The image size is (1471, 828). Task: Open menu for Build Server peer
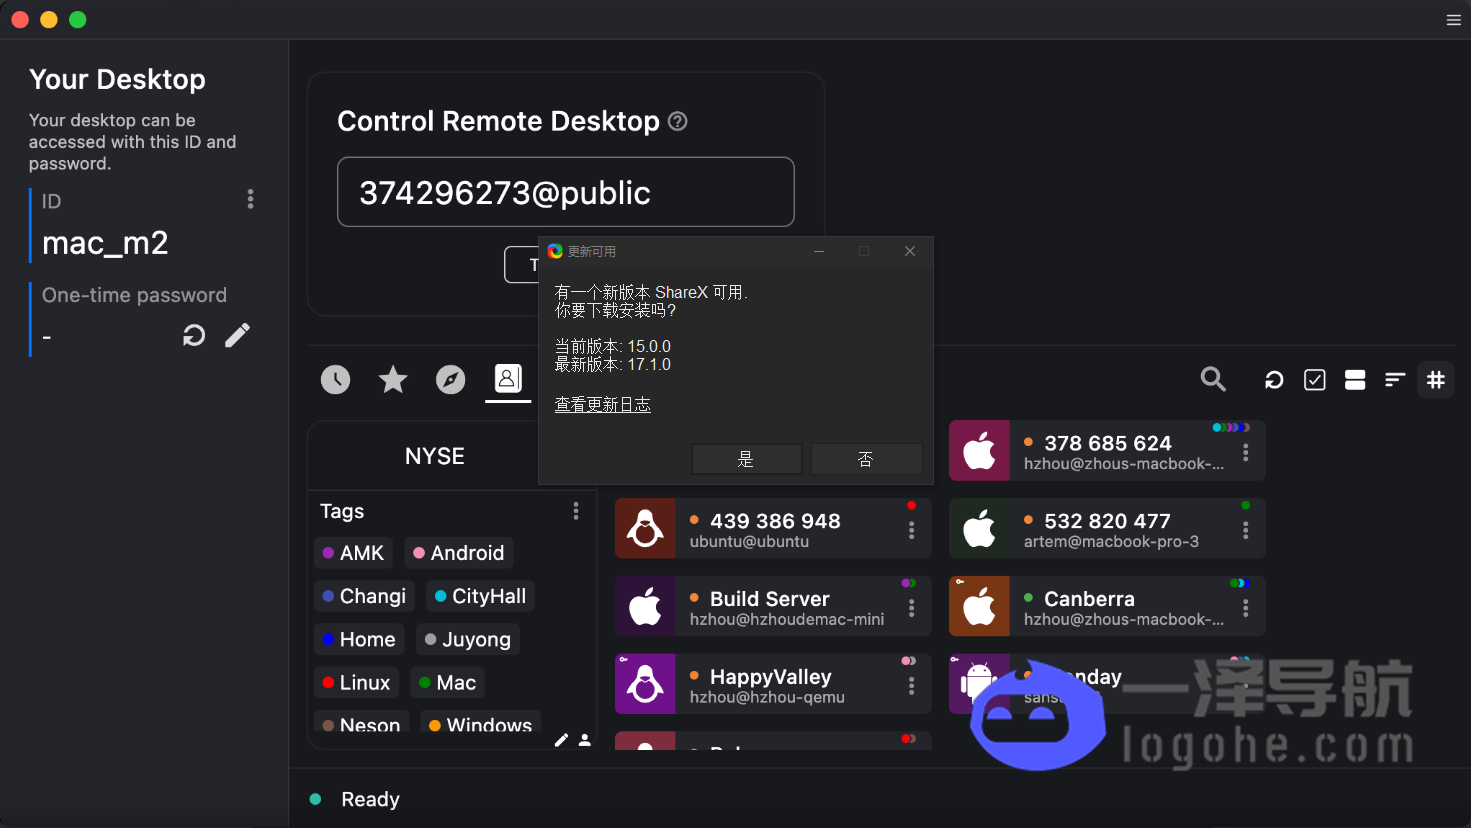911,607
